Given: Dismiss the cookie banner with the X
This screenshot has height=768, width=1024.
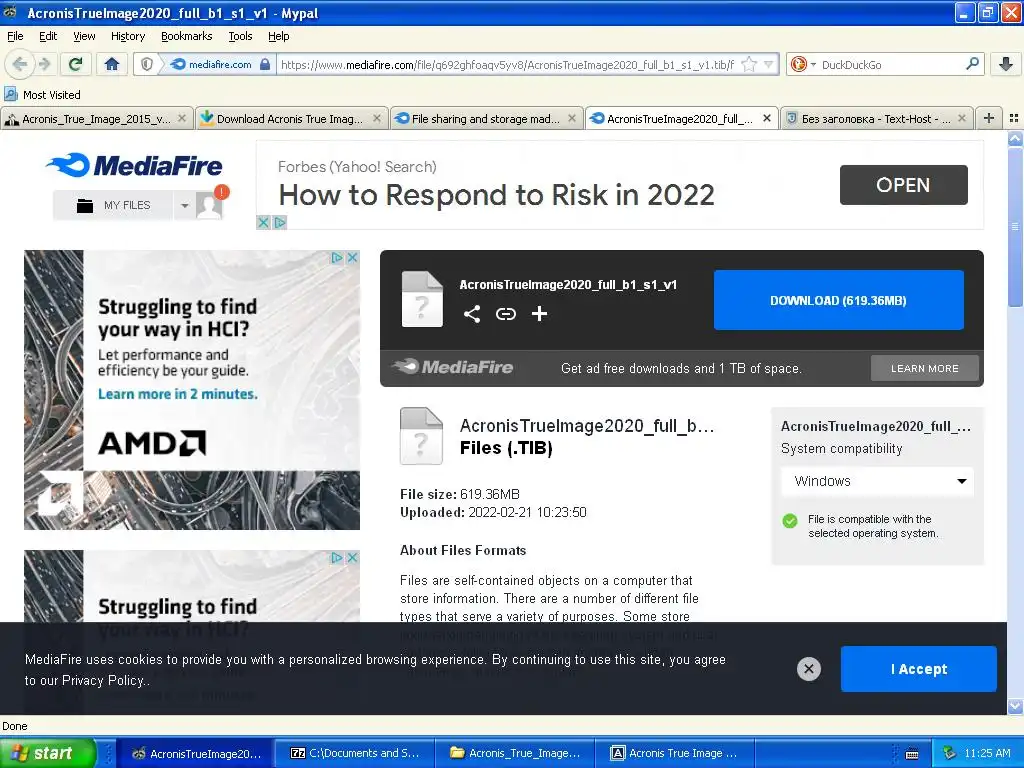Looking at the screenshot, I should [808, 669].
